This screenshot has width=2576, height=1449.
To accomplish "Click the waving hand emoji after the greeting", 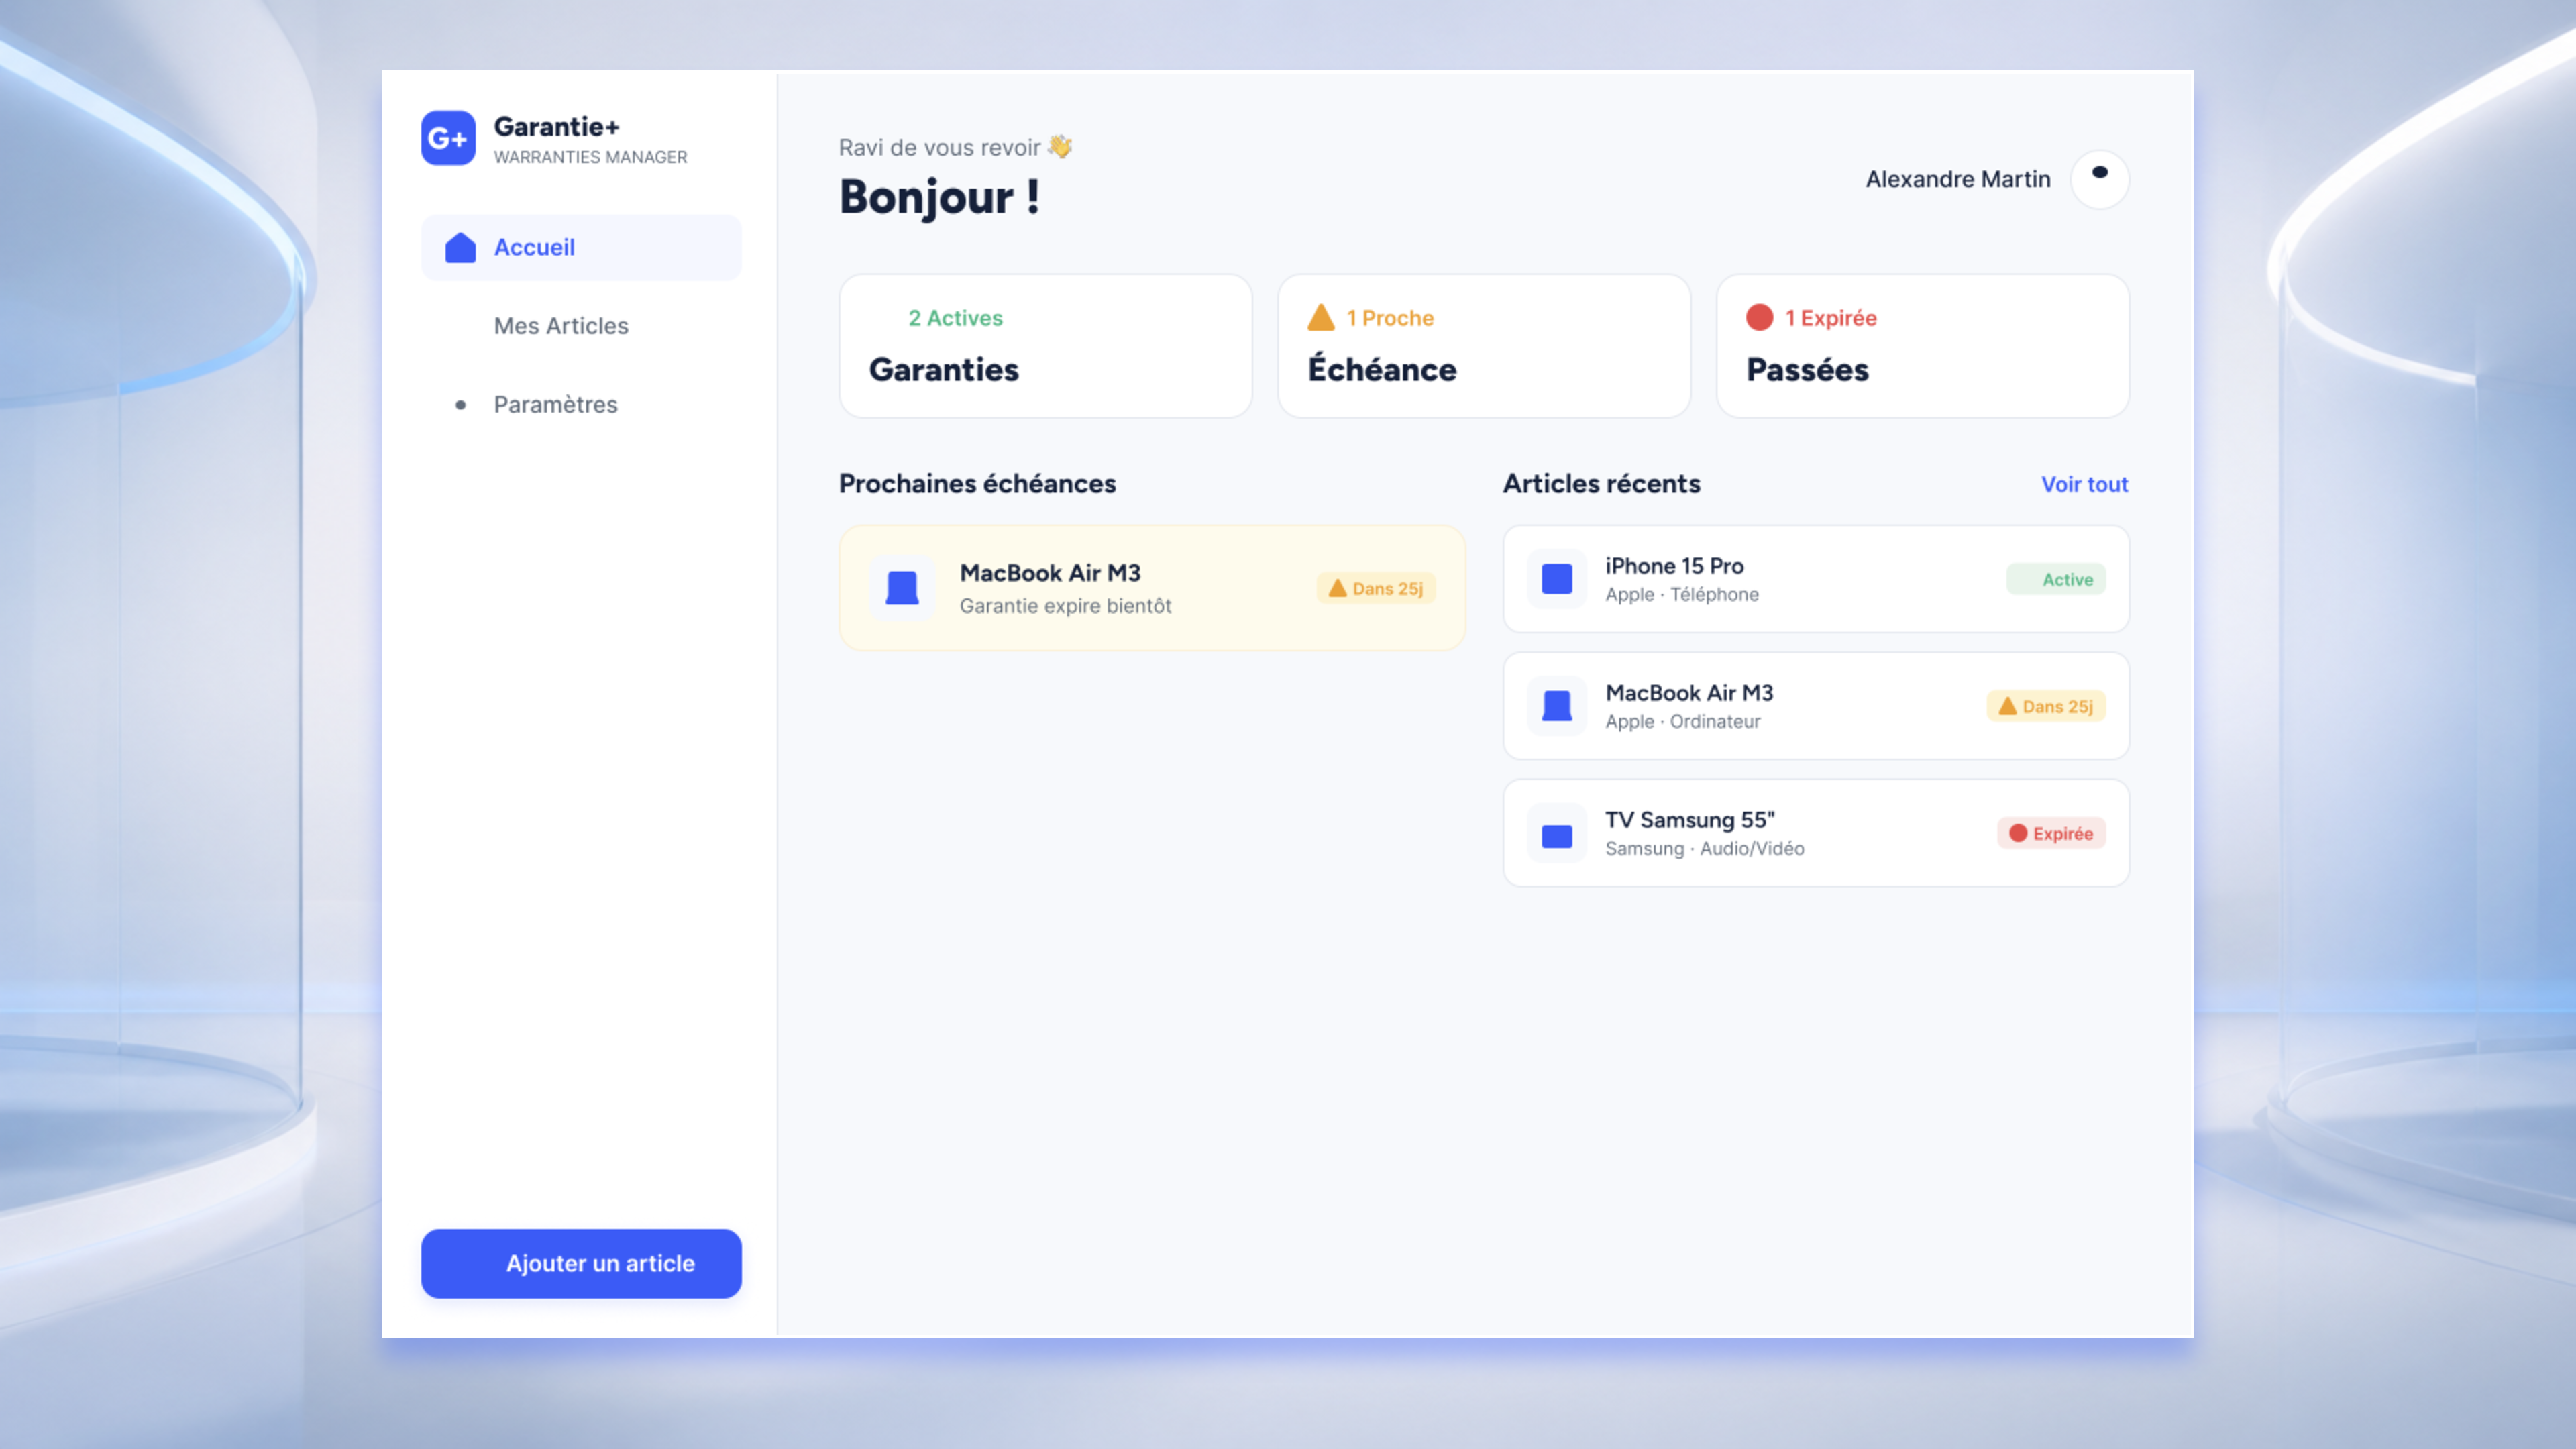I will click(1060, 147).
